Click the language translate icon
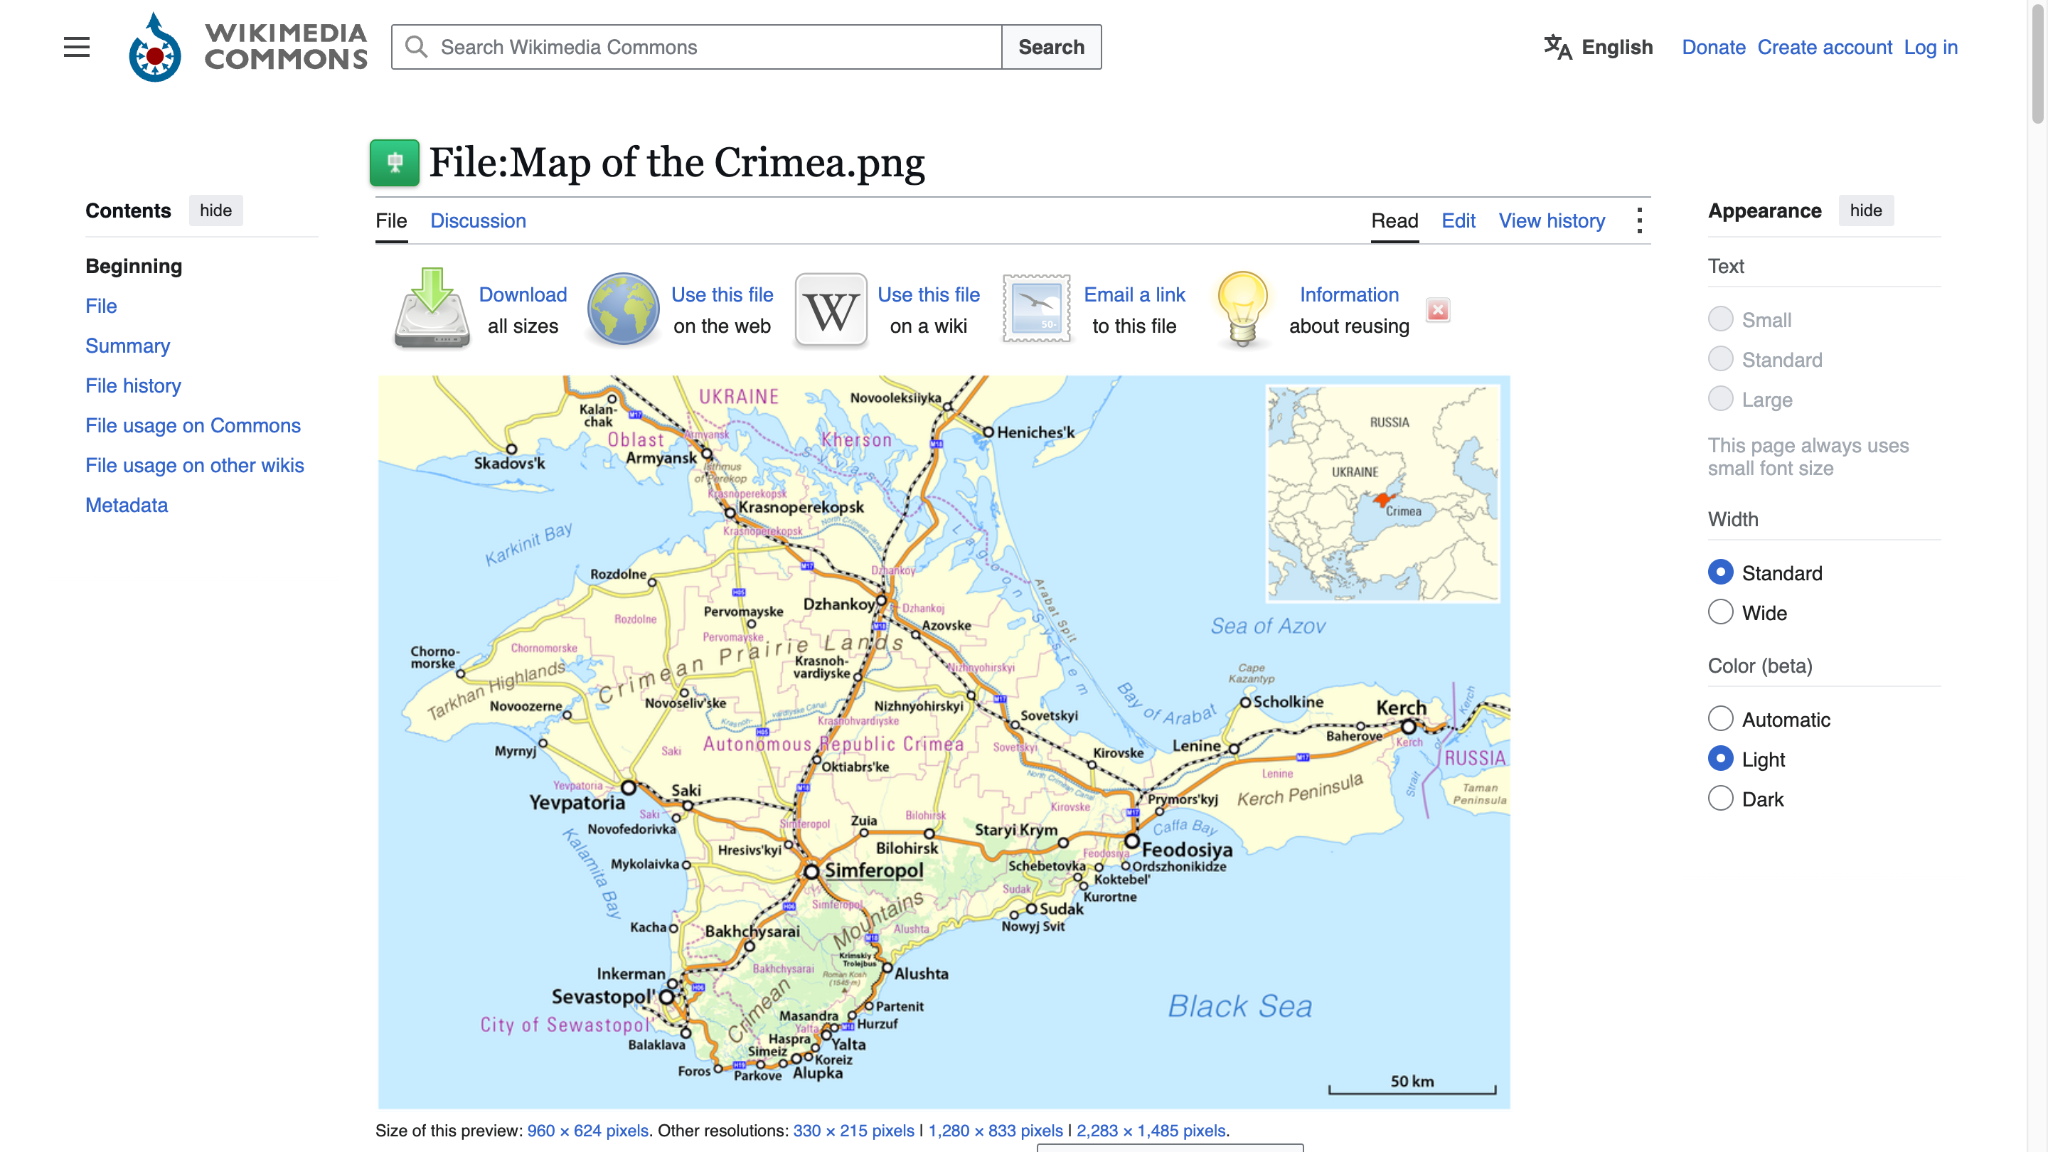Screen dimensions: 2048x1152 coord(1557,47)
